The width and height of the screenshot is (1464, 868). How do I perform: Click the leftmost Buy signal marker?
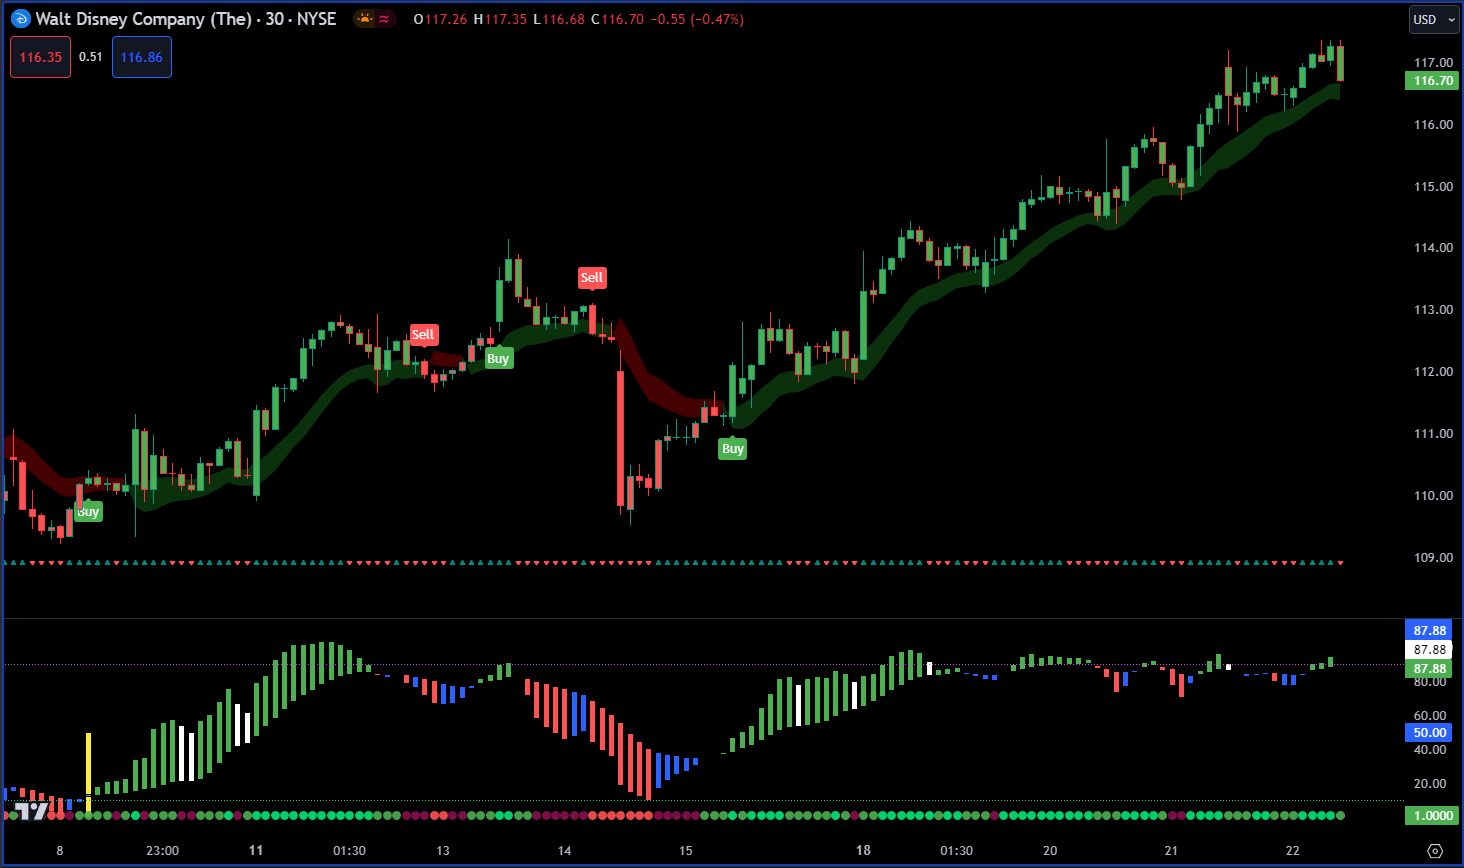tap(88, 512)
